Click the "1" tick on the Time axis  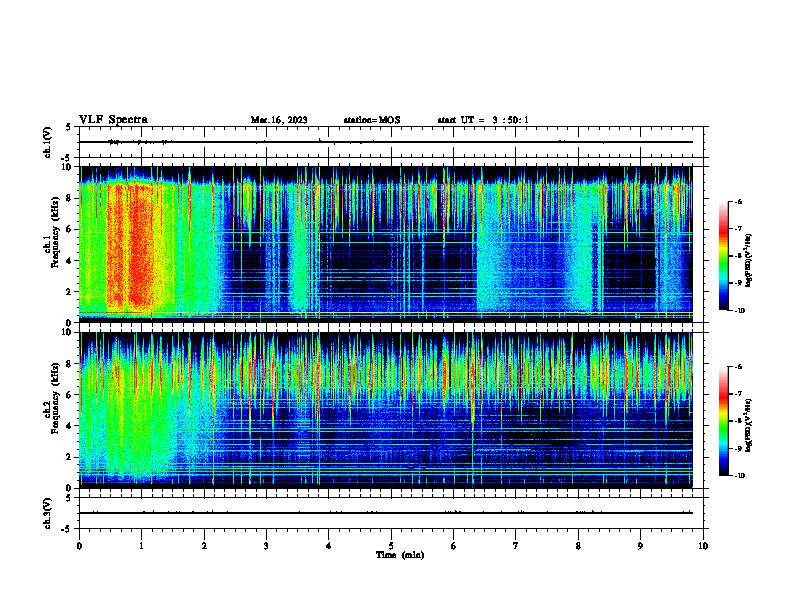coord(141,546)
